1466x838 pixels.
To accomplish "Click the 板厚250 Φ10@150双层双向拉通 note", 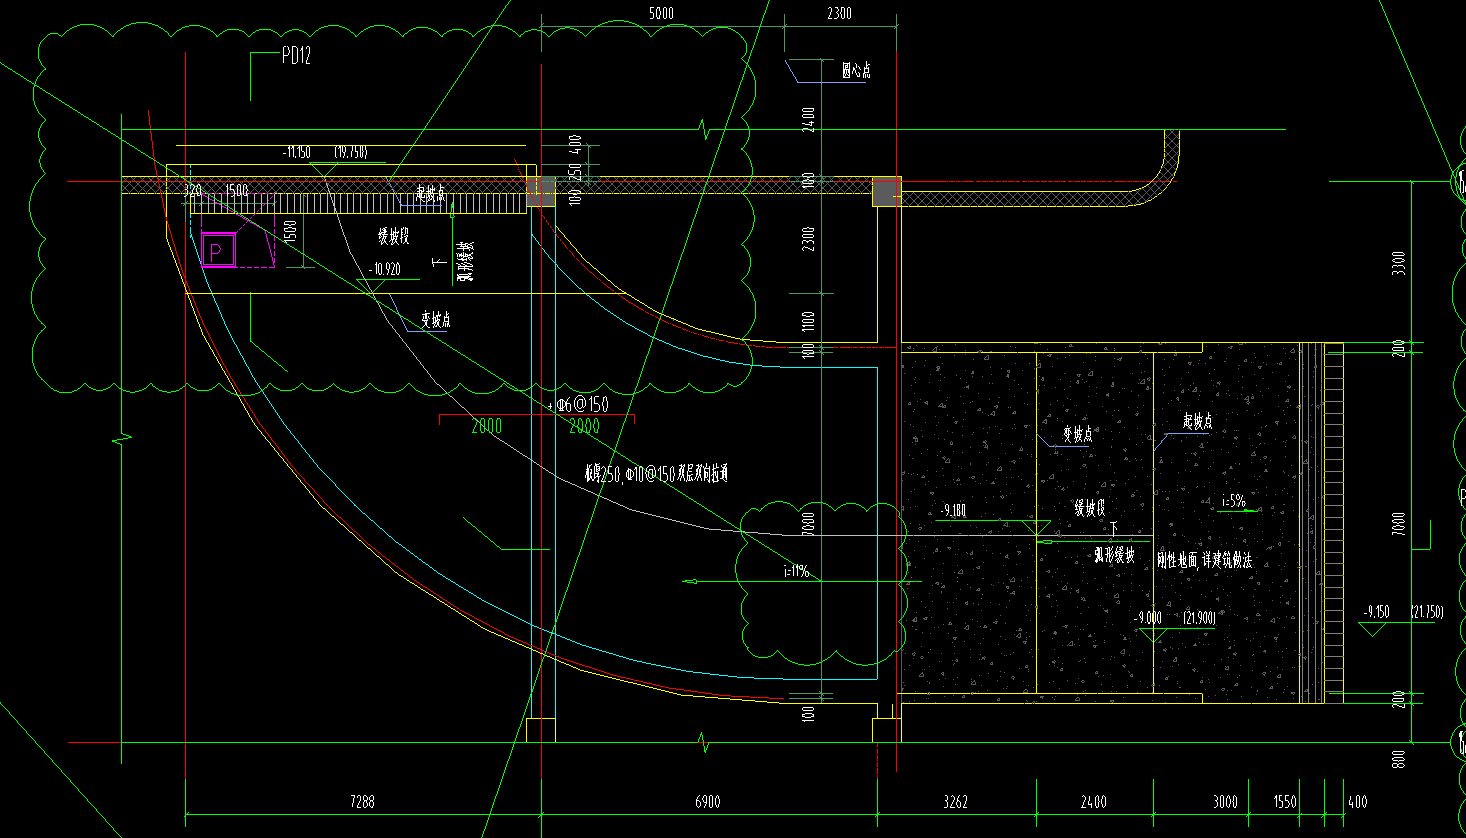I will pos(656,473).
